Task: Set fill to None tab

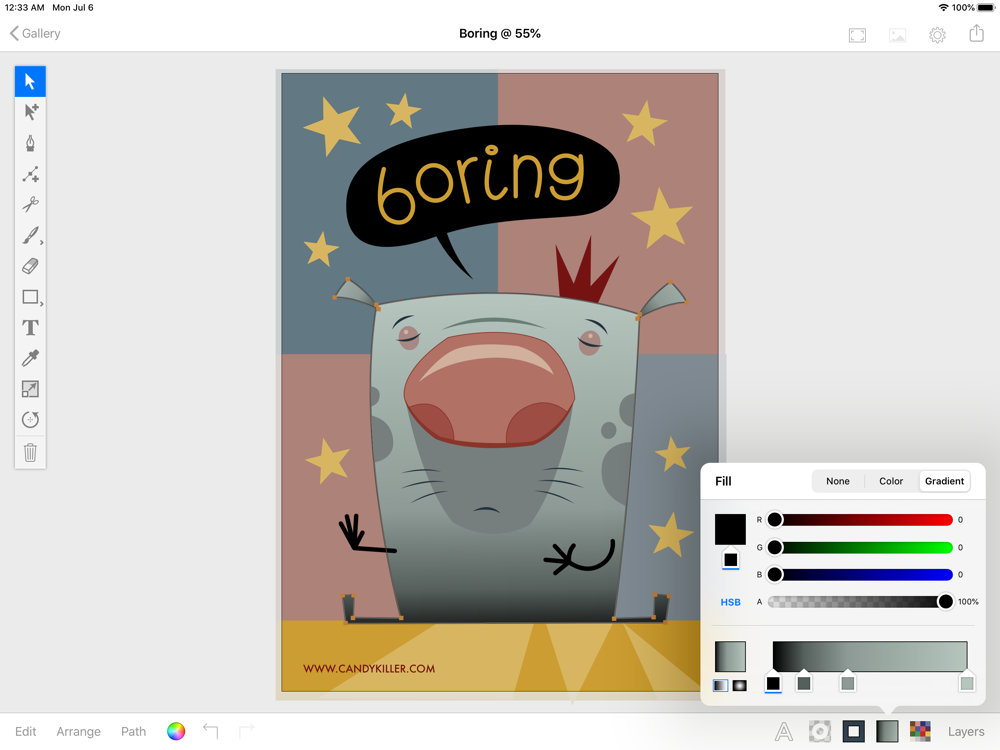Action: pos(838,481)
